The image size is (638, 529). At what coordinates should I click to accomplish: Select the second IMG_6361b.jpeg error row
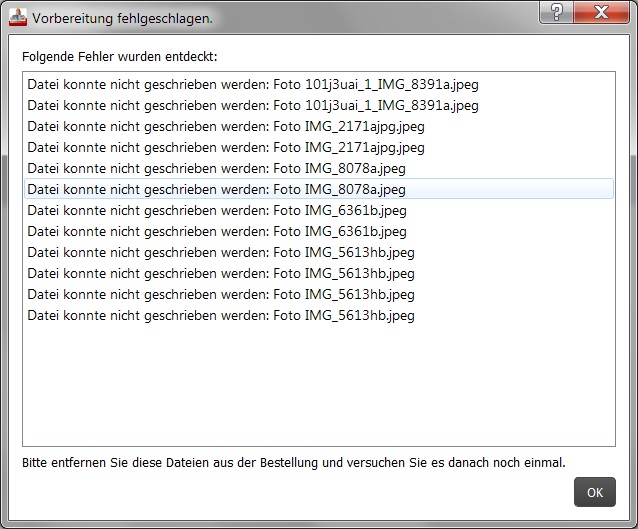319,231
